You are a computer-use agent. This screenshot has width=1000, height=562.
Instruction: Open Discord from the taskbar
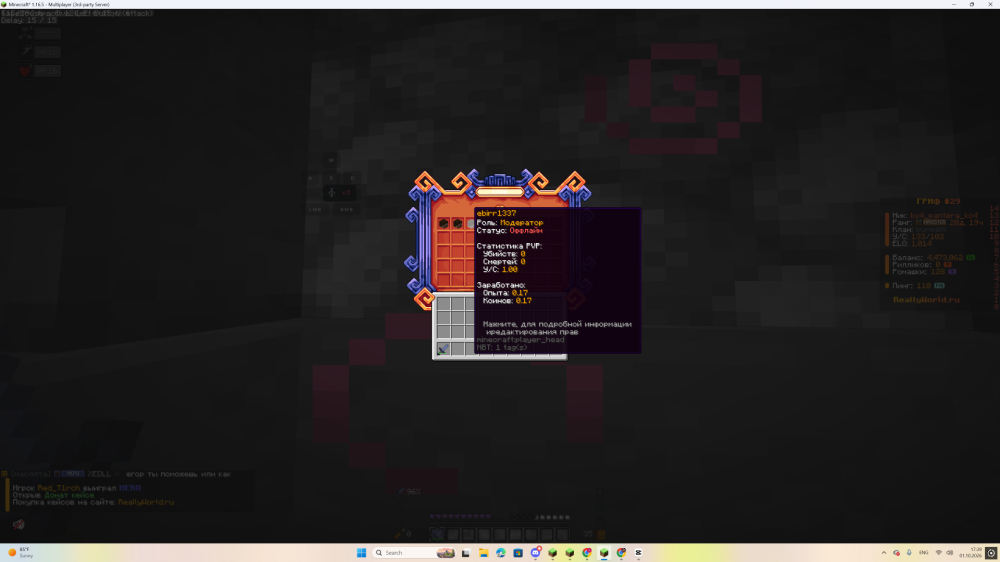pyautogui.click(x=536, y=552)
